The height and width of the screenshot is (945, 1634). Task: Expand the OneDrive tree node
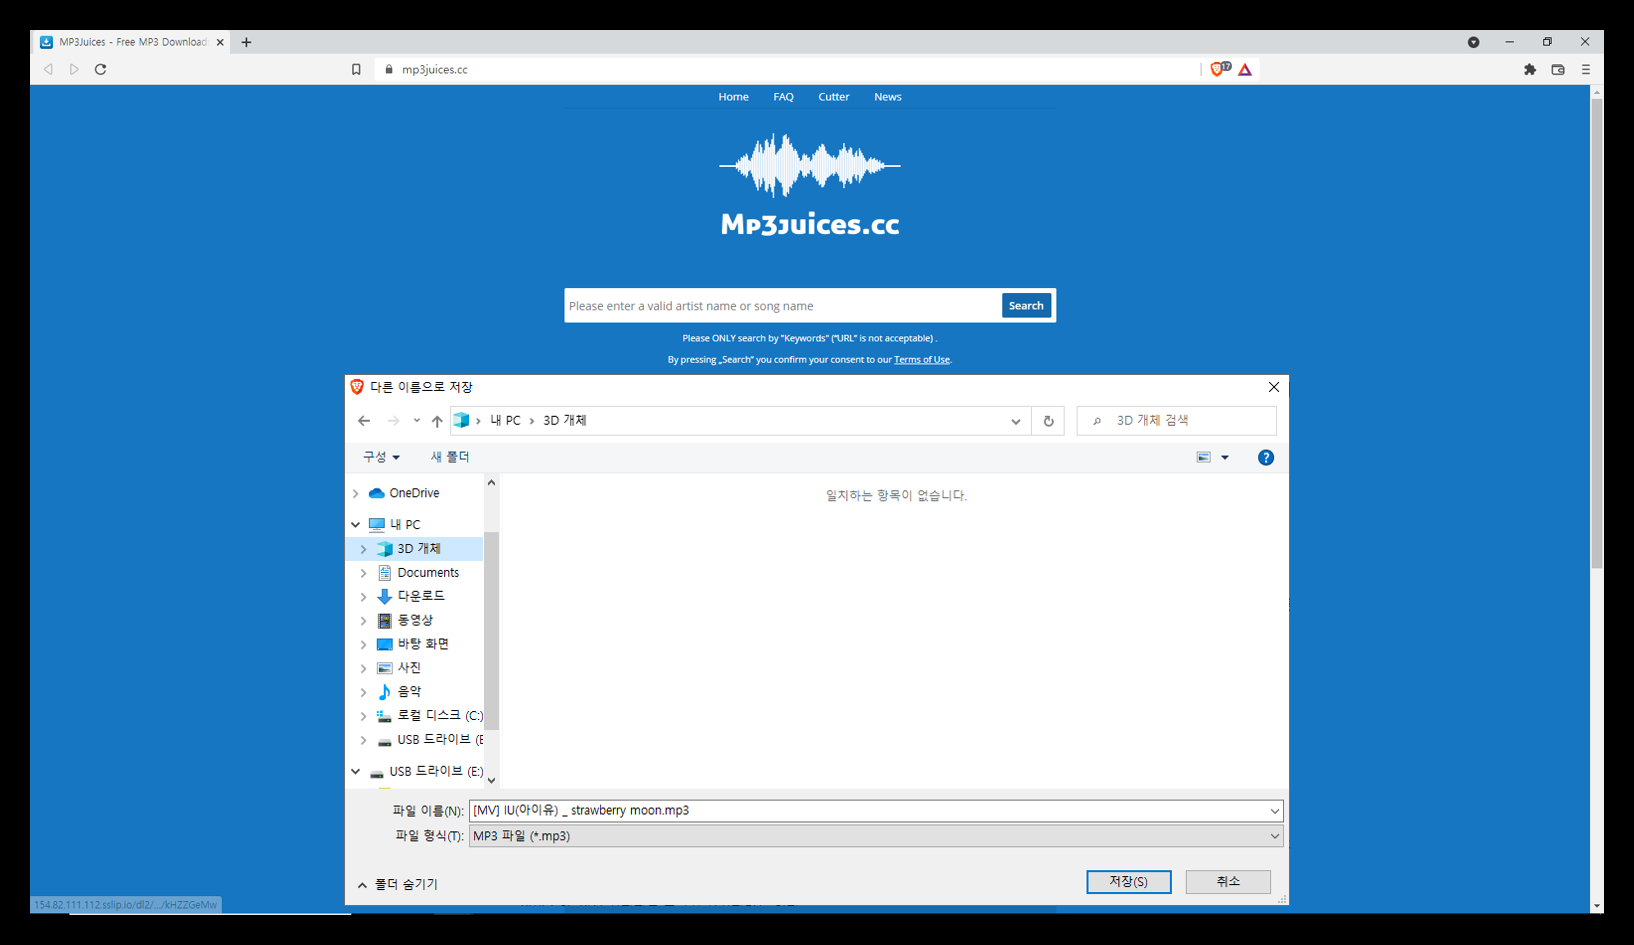pos(355,493)
